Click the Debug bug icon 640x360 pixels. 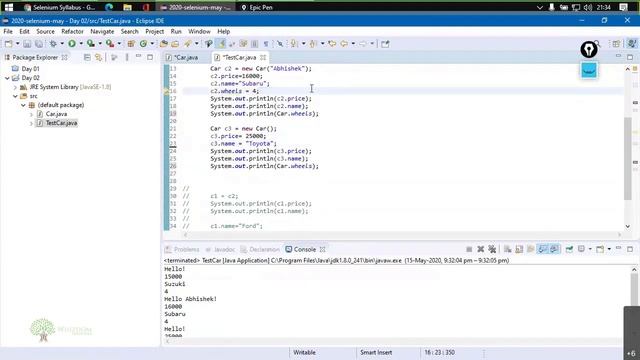pyautogui.click(x=53, y=44)
